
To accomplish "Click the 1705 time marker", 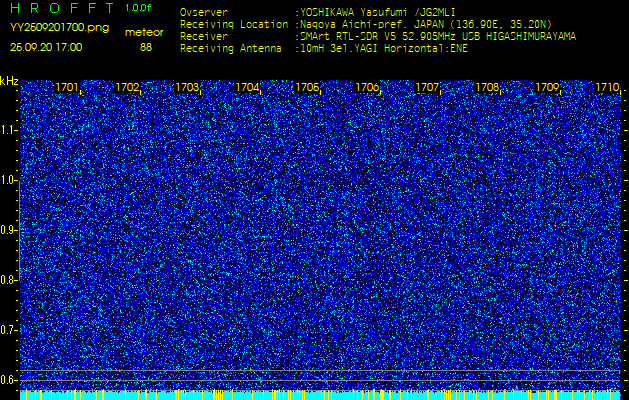I will (307, 87).
